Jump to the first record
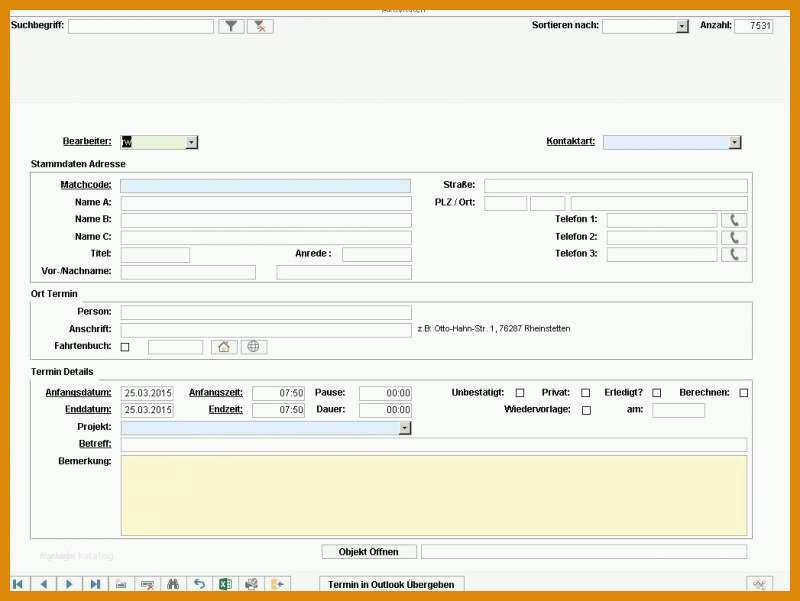 [18, 584]
